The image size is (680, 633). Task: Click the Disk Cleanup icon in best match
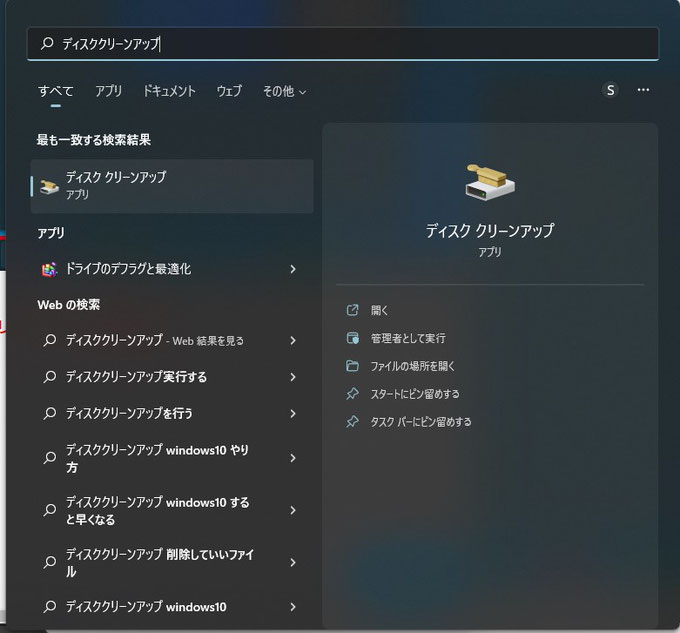[x=49, y=186]
